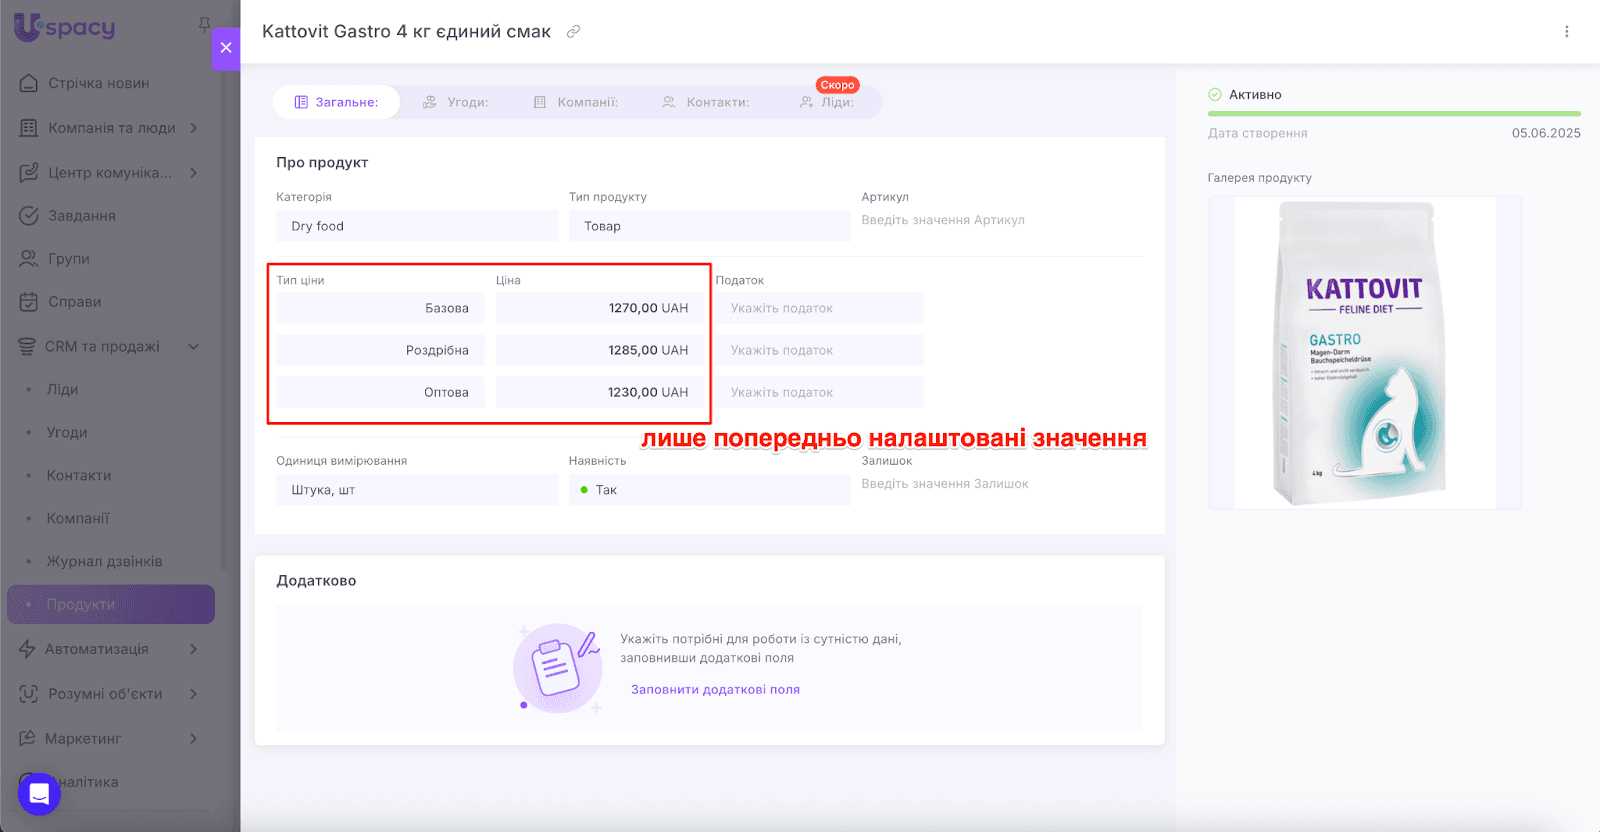Open the Групи page
Viewport: 1600px width, 832px height.
point(69,258)
